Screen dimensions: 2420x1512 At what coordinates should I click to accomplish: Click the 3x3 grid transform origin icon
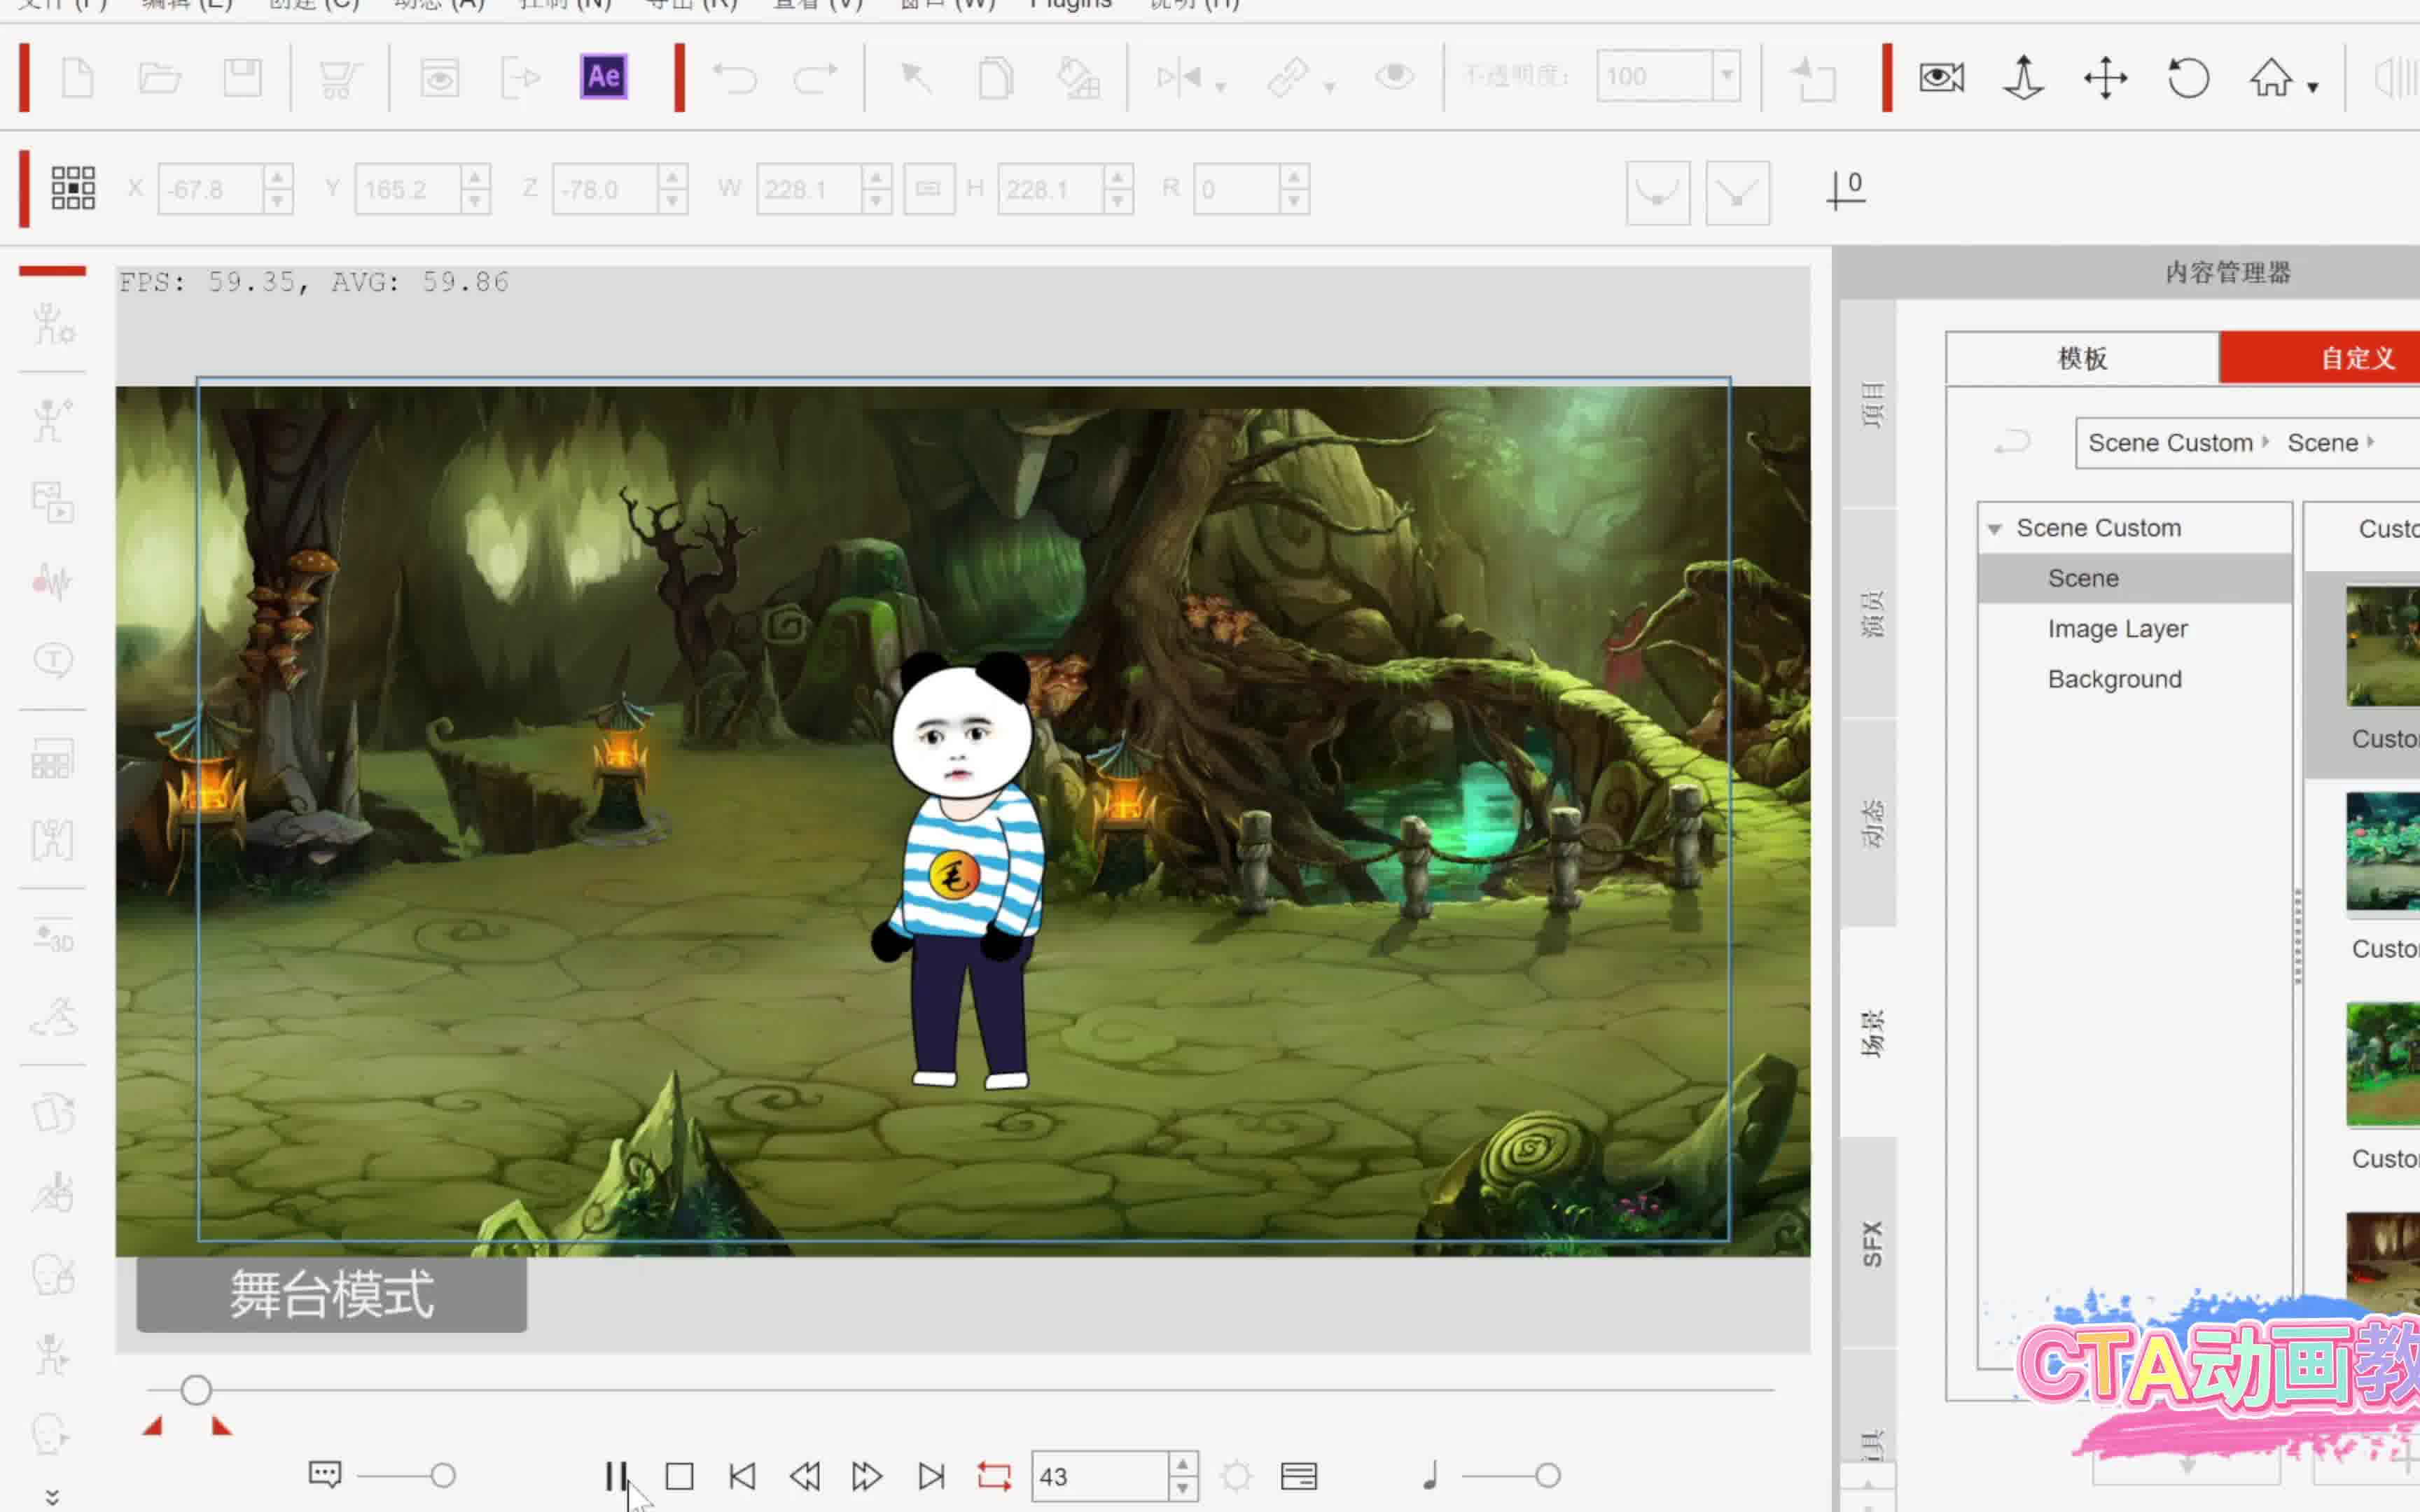pos(73,188)
